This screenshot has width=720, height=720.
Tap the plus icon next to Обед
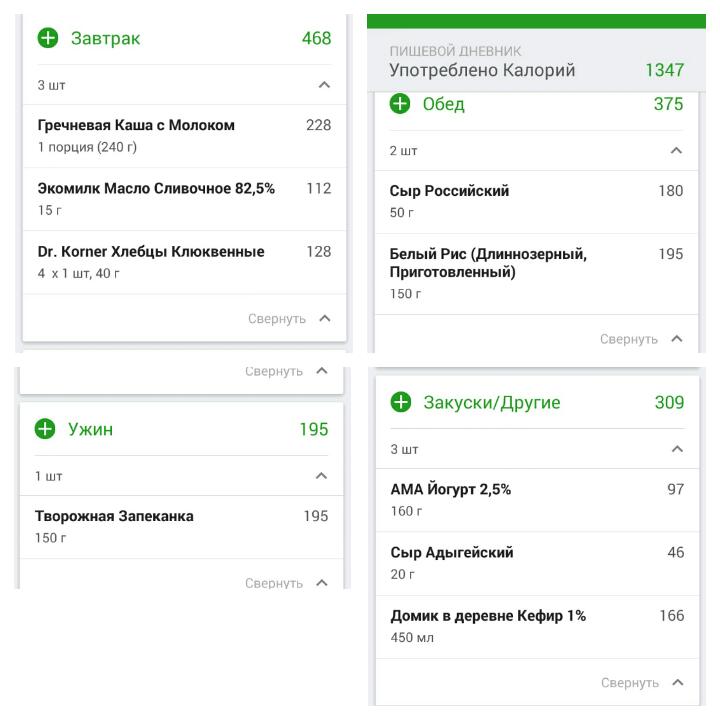(400, 104)
